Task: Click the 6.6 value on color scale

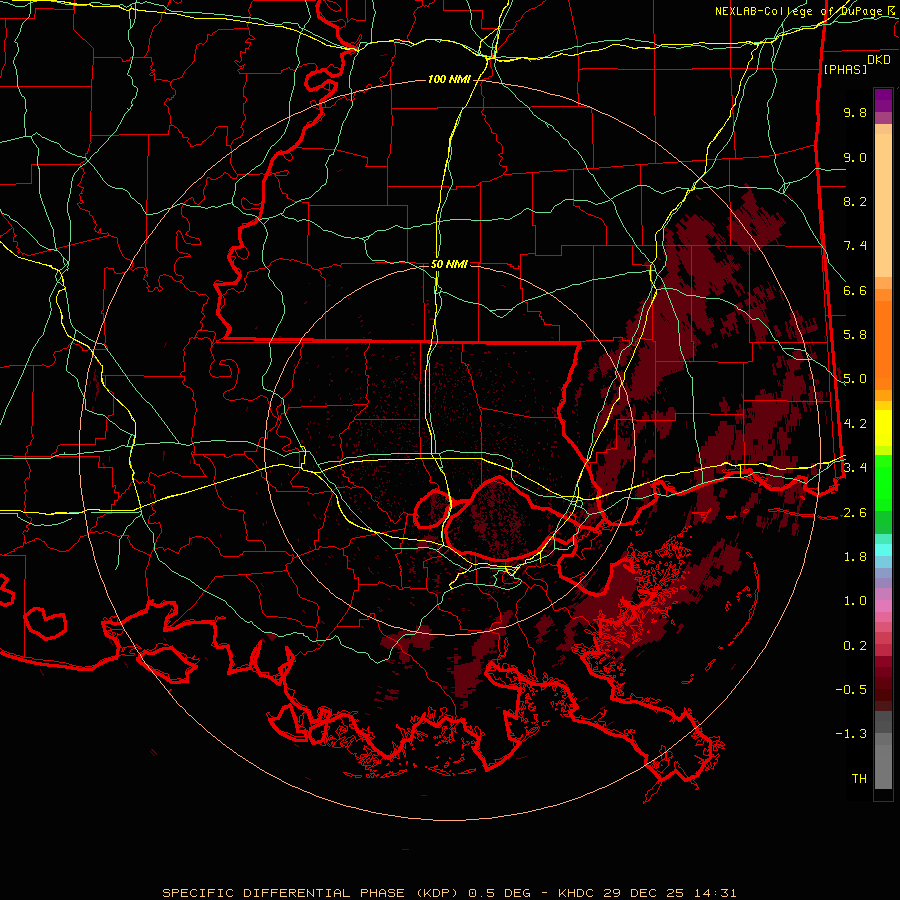Action: pyautogui.click(x=855, y=290)
